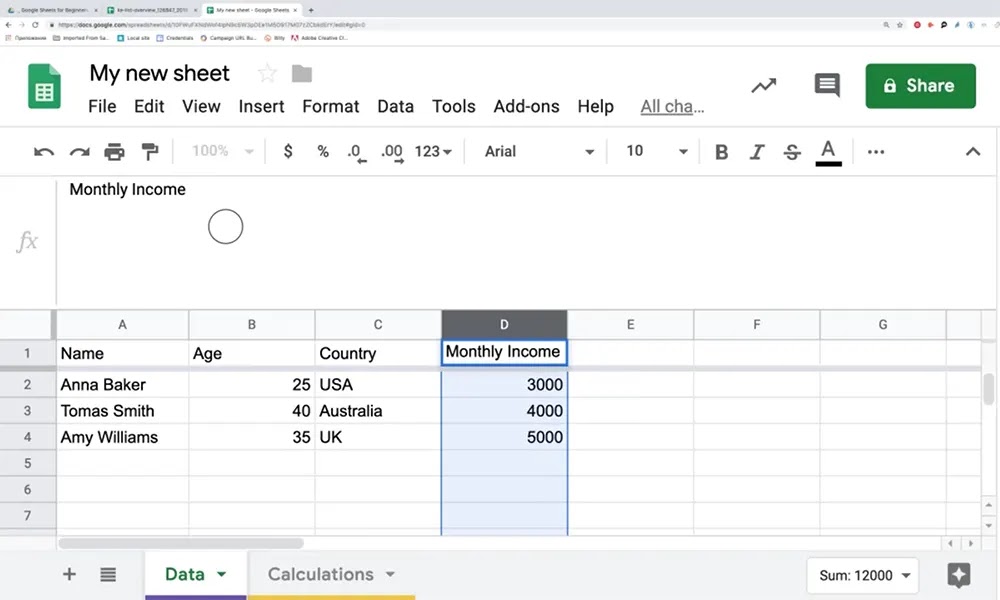This screenshot has height=600, width=1000.
Task: Click the Google Sheets home logo
Action: coord(44,86)
